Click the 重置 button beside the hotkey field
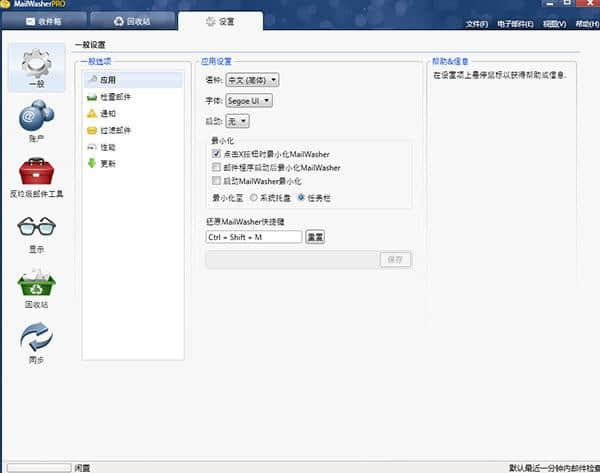The width and height of the screenshot is (600, 473). (x=314, y=237)
